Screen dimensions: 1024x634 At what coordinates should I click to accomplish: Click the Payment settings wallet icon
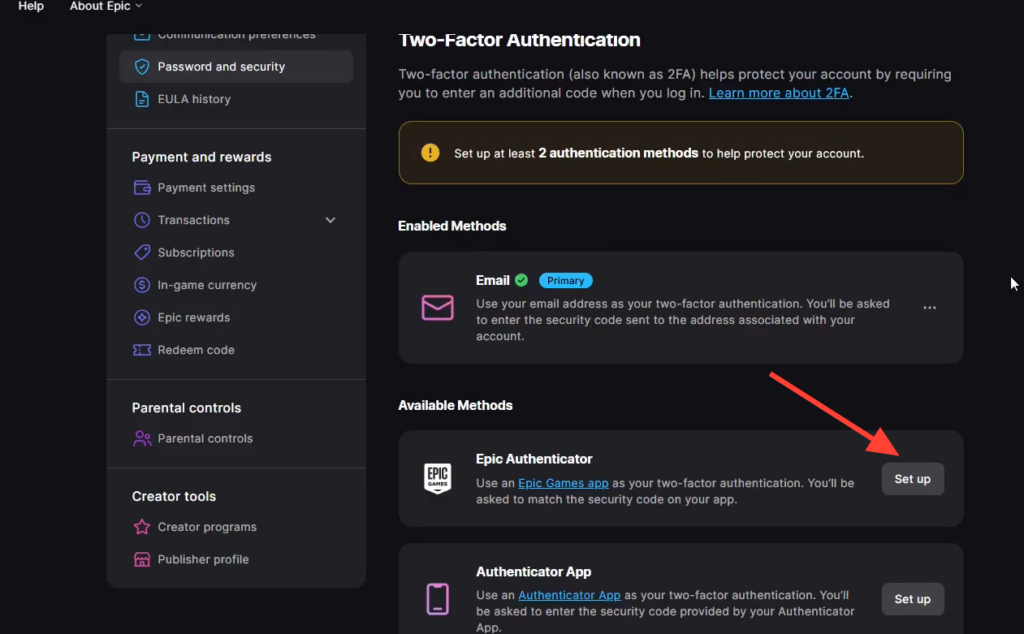point(142,187)
